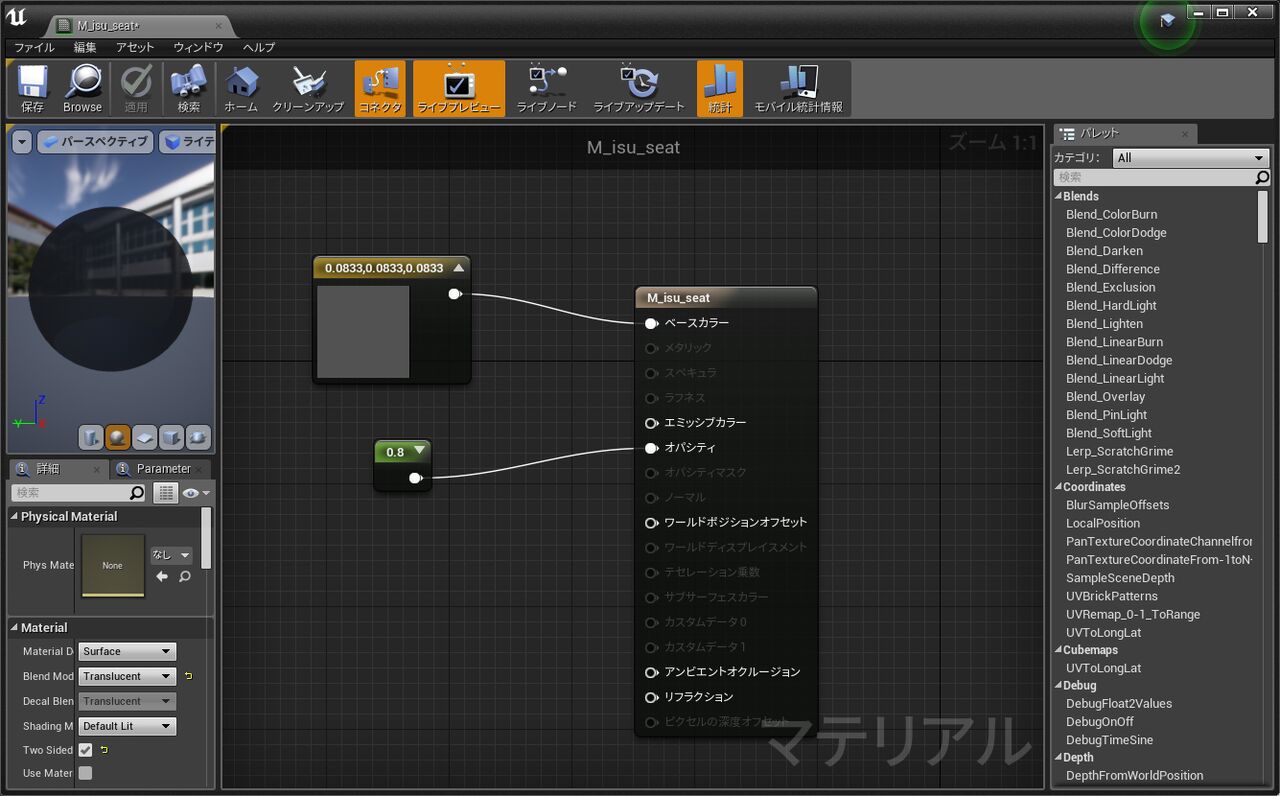Click the browse-to-asset magnifier icon
Image resolution: width=1280 pixels, height=796 pixels.
pos(185,577)
